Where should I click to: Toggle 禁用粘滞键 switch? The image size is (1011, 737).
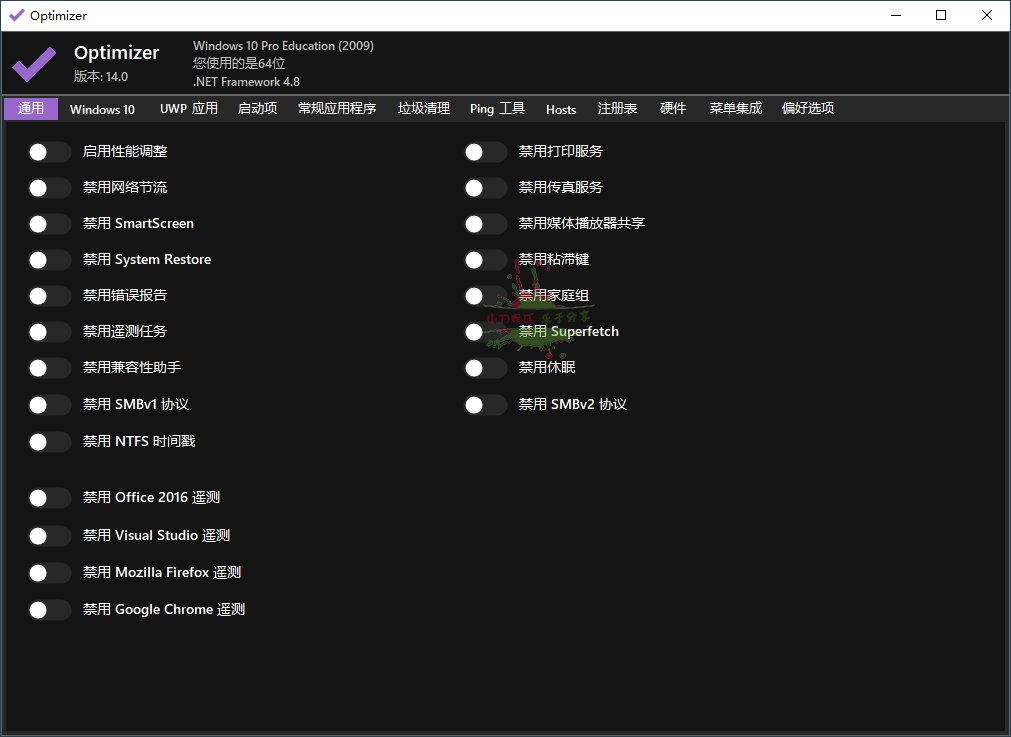coord(485,259)
